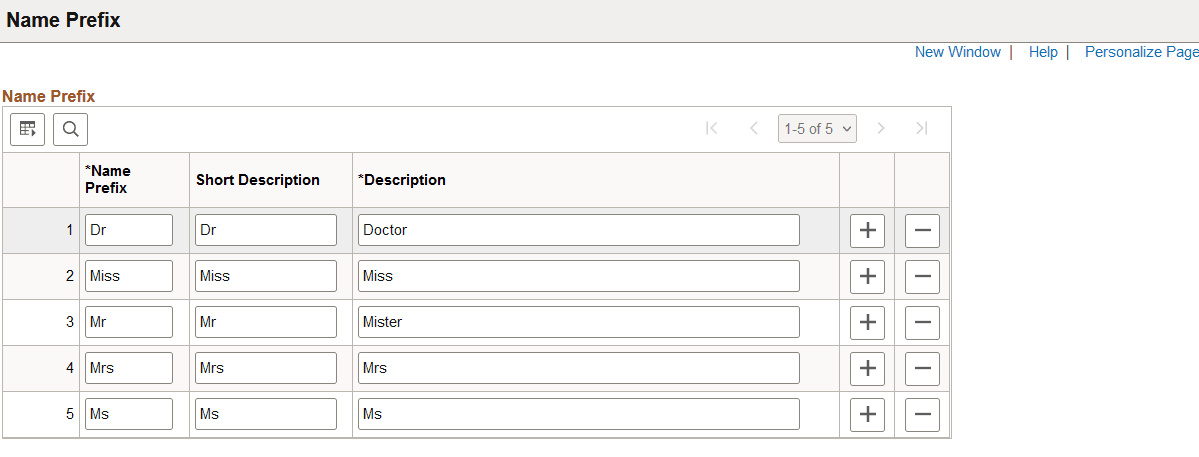Click Ms name prefix input box
The image size is (1199, 457).
click(x=128, y=414)
